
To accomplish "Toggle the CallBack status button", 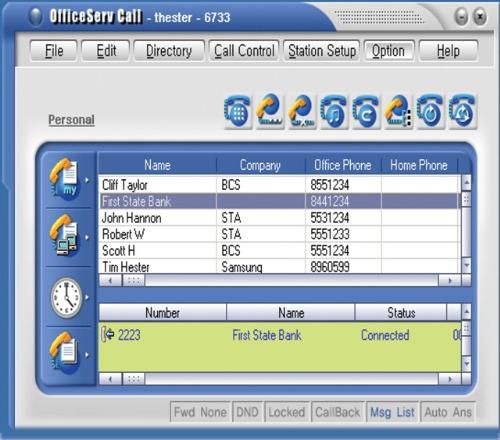I will 337,412.
